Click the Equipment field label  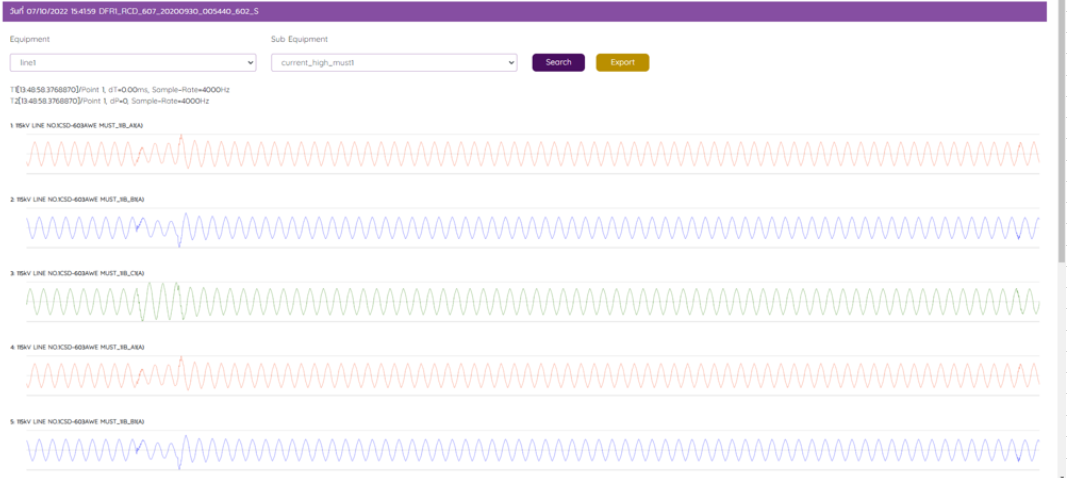tap(30, 39)
